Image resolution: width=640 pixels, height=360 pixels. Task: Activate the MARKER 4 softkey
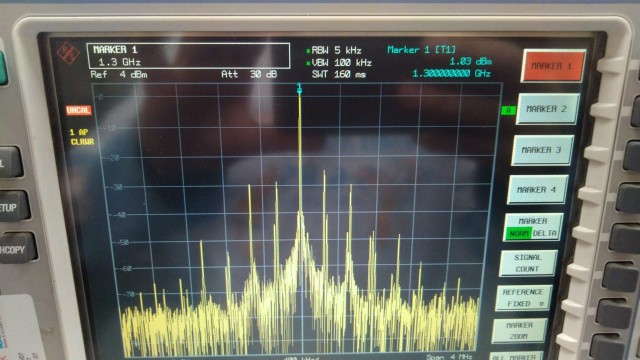pyautogui.click(x=537, y=189)
